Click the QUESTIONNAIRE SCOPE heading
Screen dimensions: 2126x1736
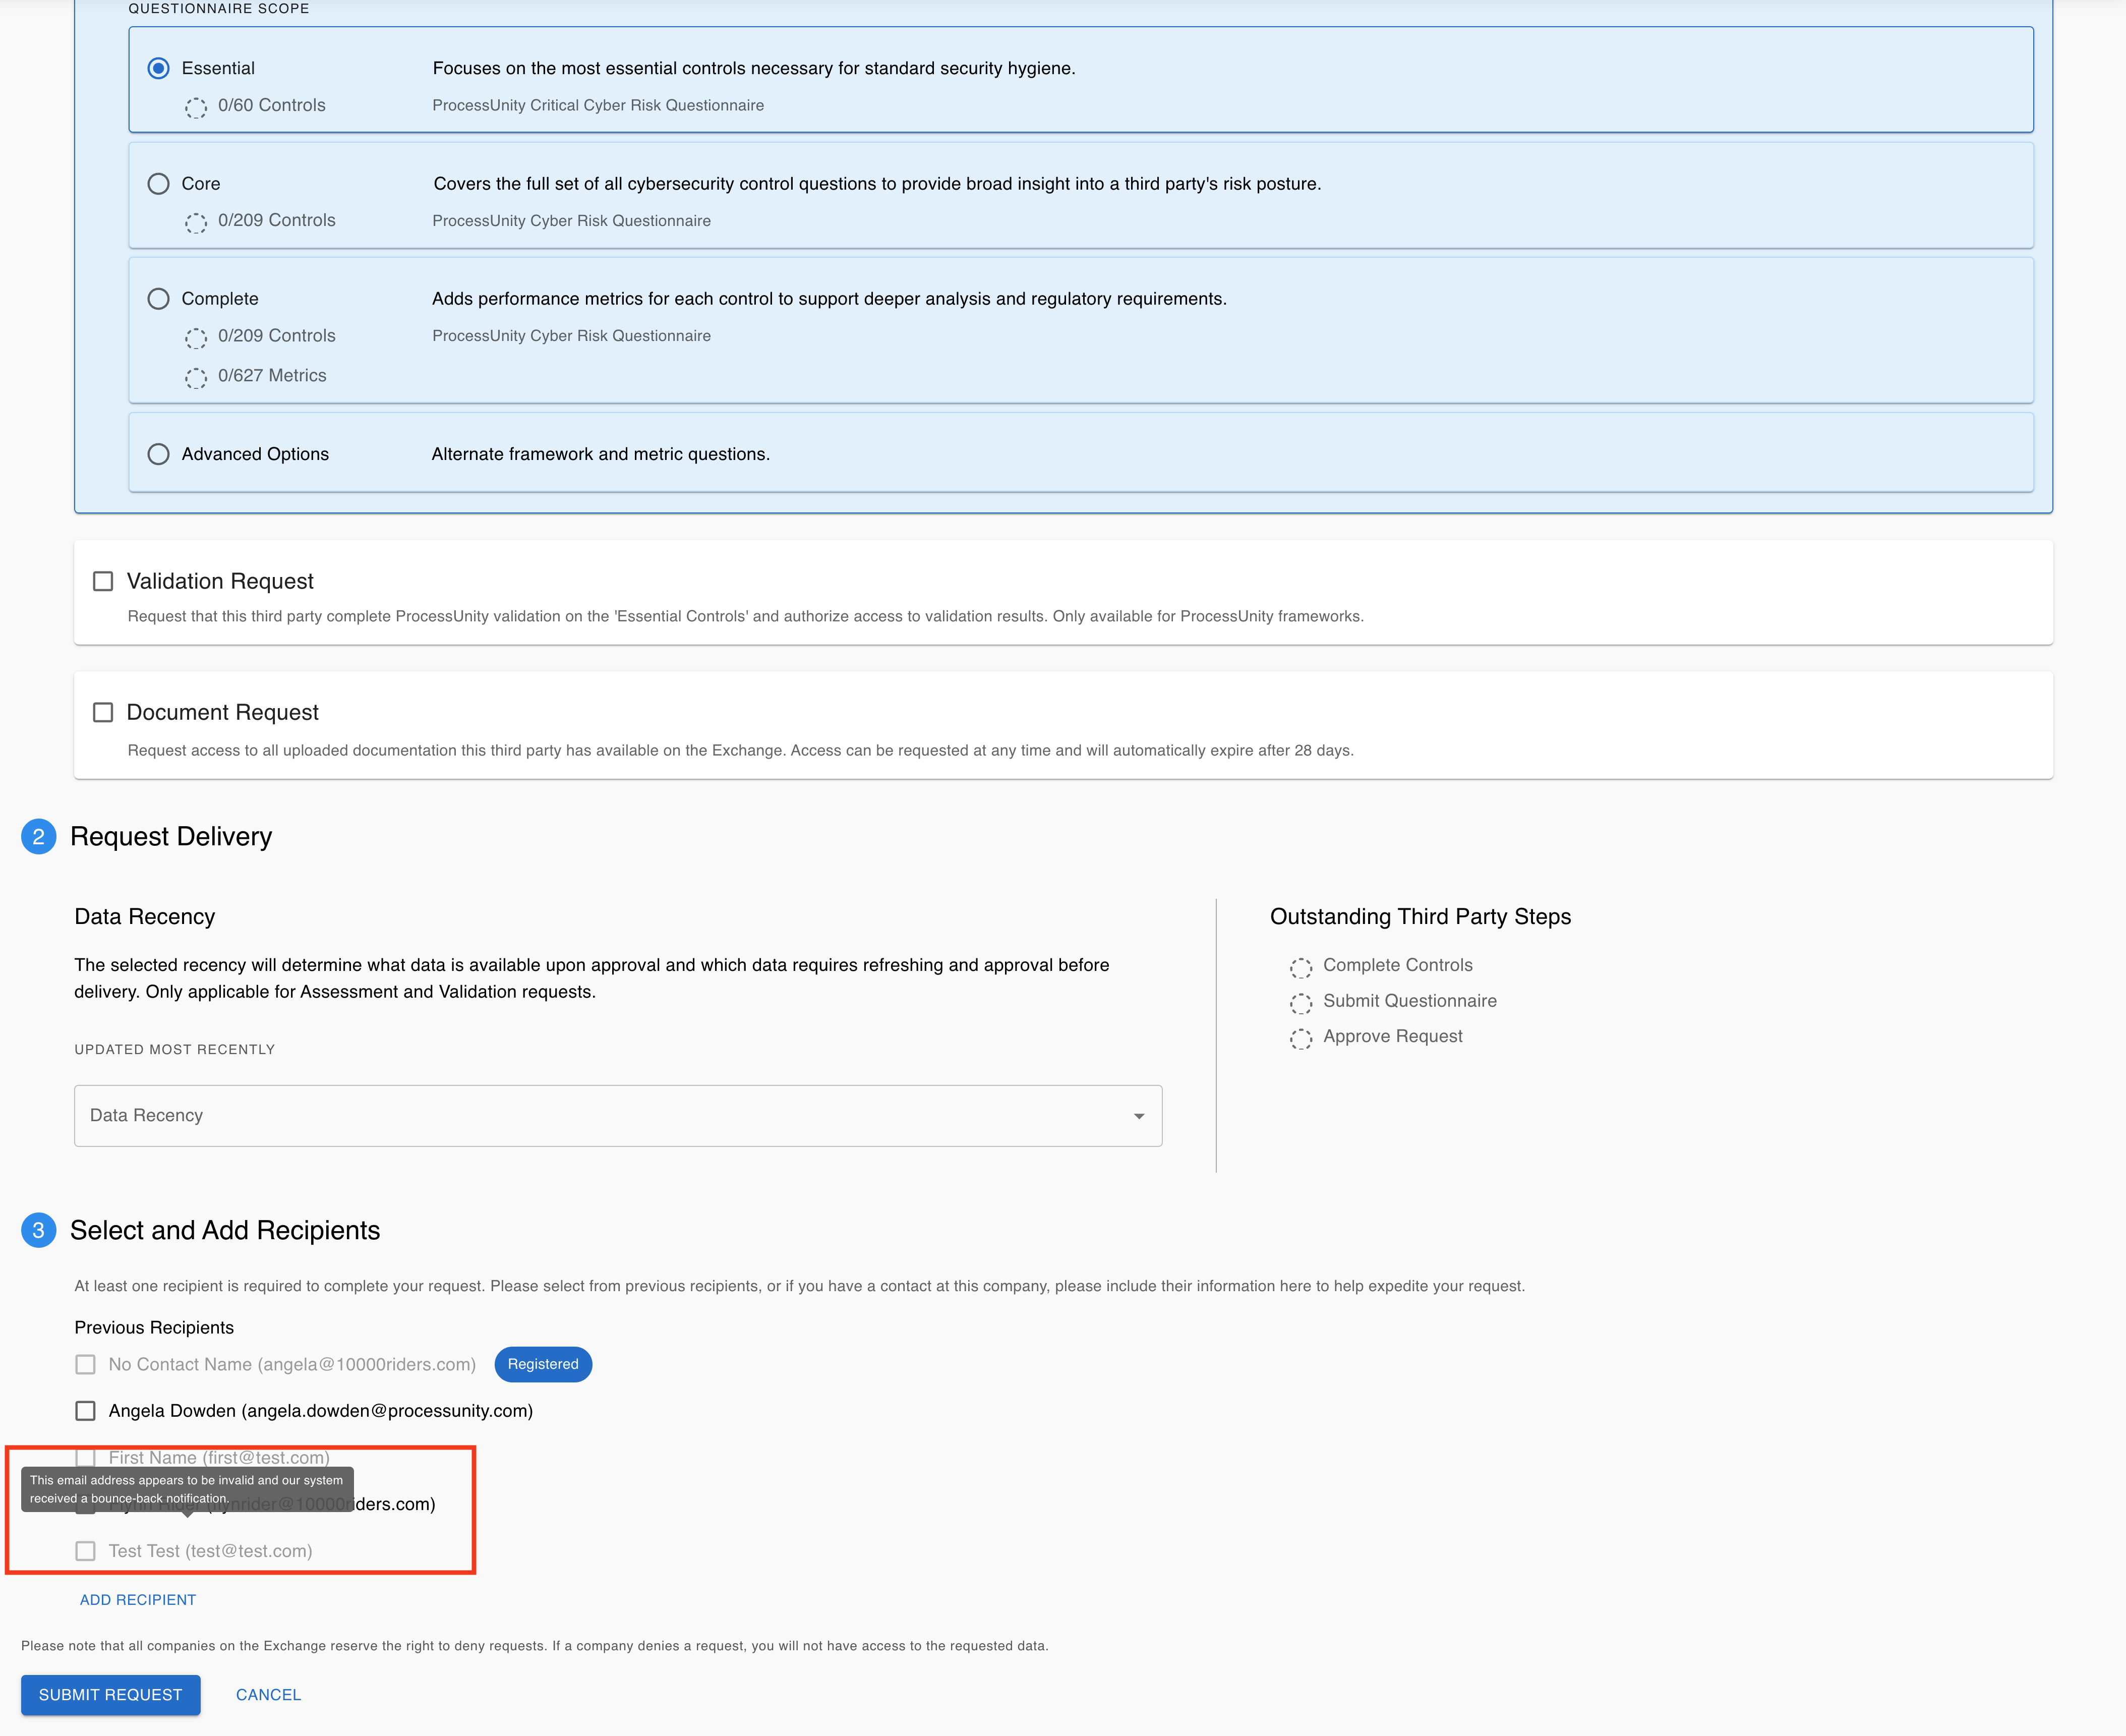[x=219, y=8]
